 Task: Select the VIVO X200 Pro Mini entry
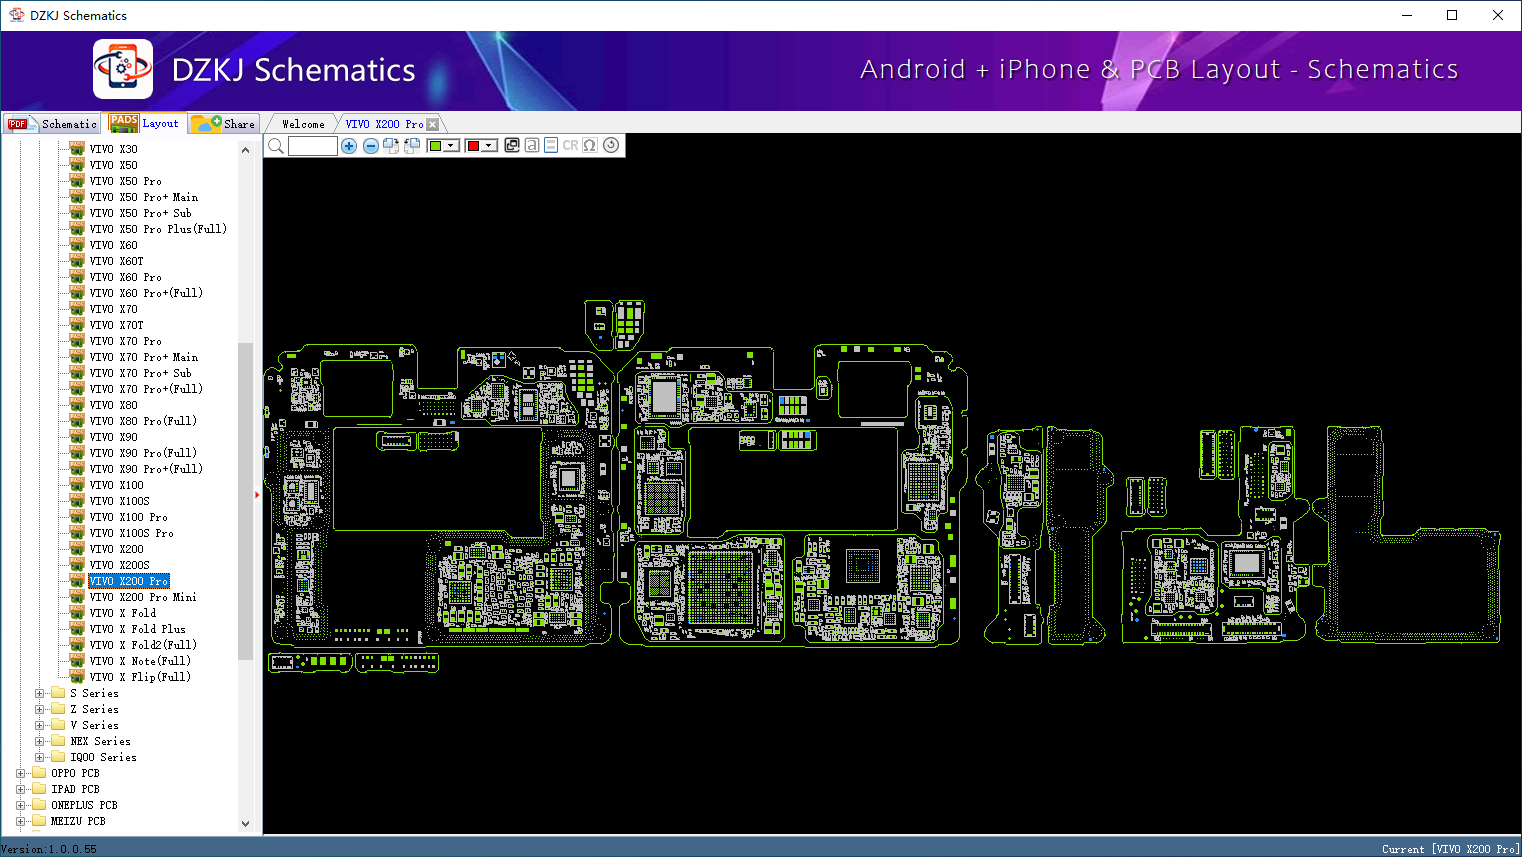(x=143, y=597)
